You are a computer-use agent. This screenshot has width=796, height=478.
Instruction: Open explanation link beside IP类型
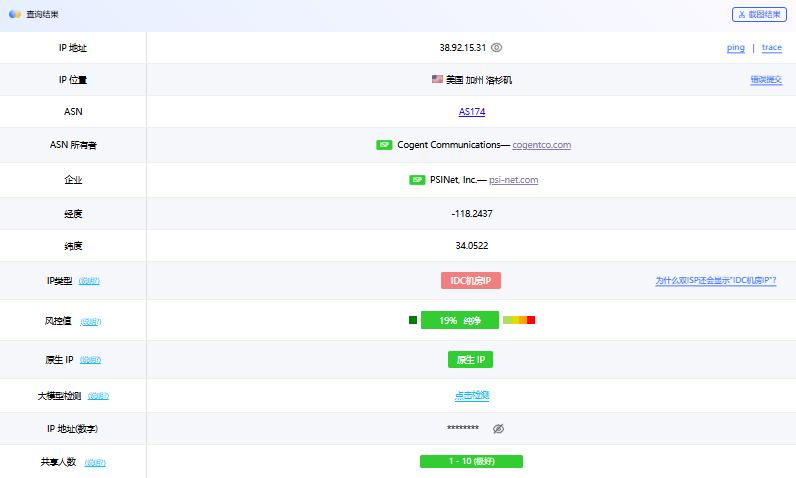click(x=89, y=281)
